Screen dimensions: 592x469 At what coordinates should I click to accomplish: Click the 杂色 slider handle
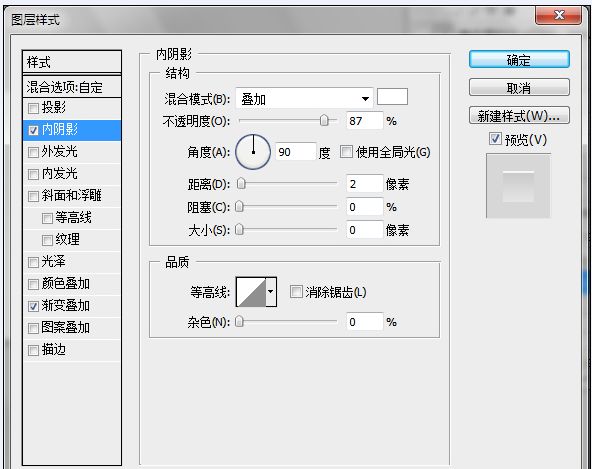[x=239, y=322]
